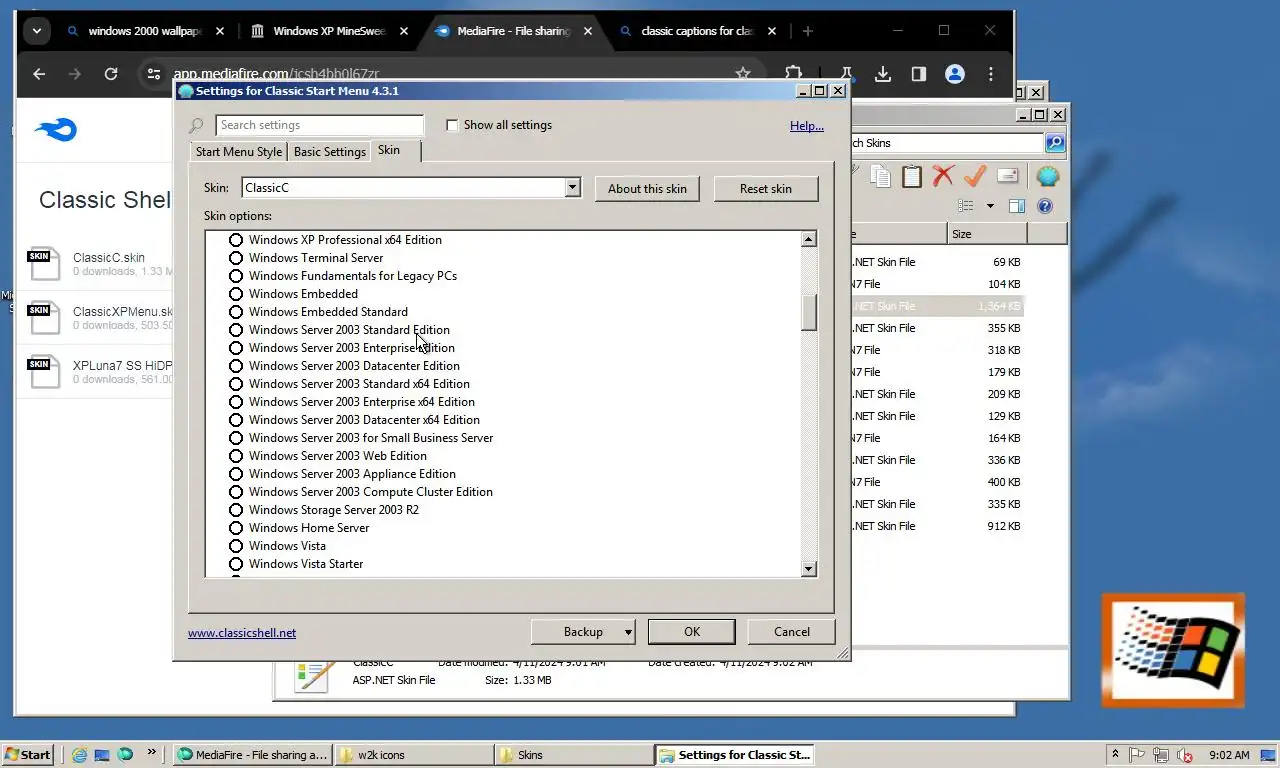Screen dimensions: 1280x768
Task: Click the view mode list icon in Skins window
Action: pyautogui.click(x=966, y=206)
